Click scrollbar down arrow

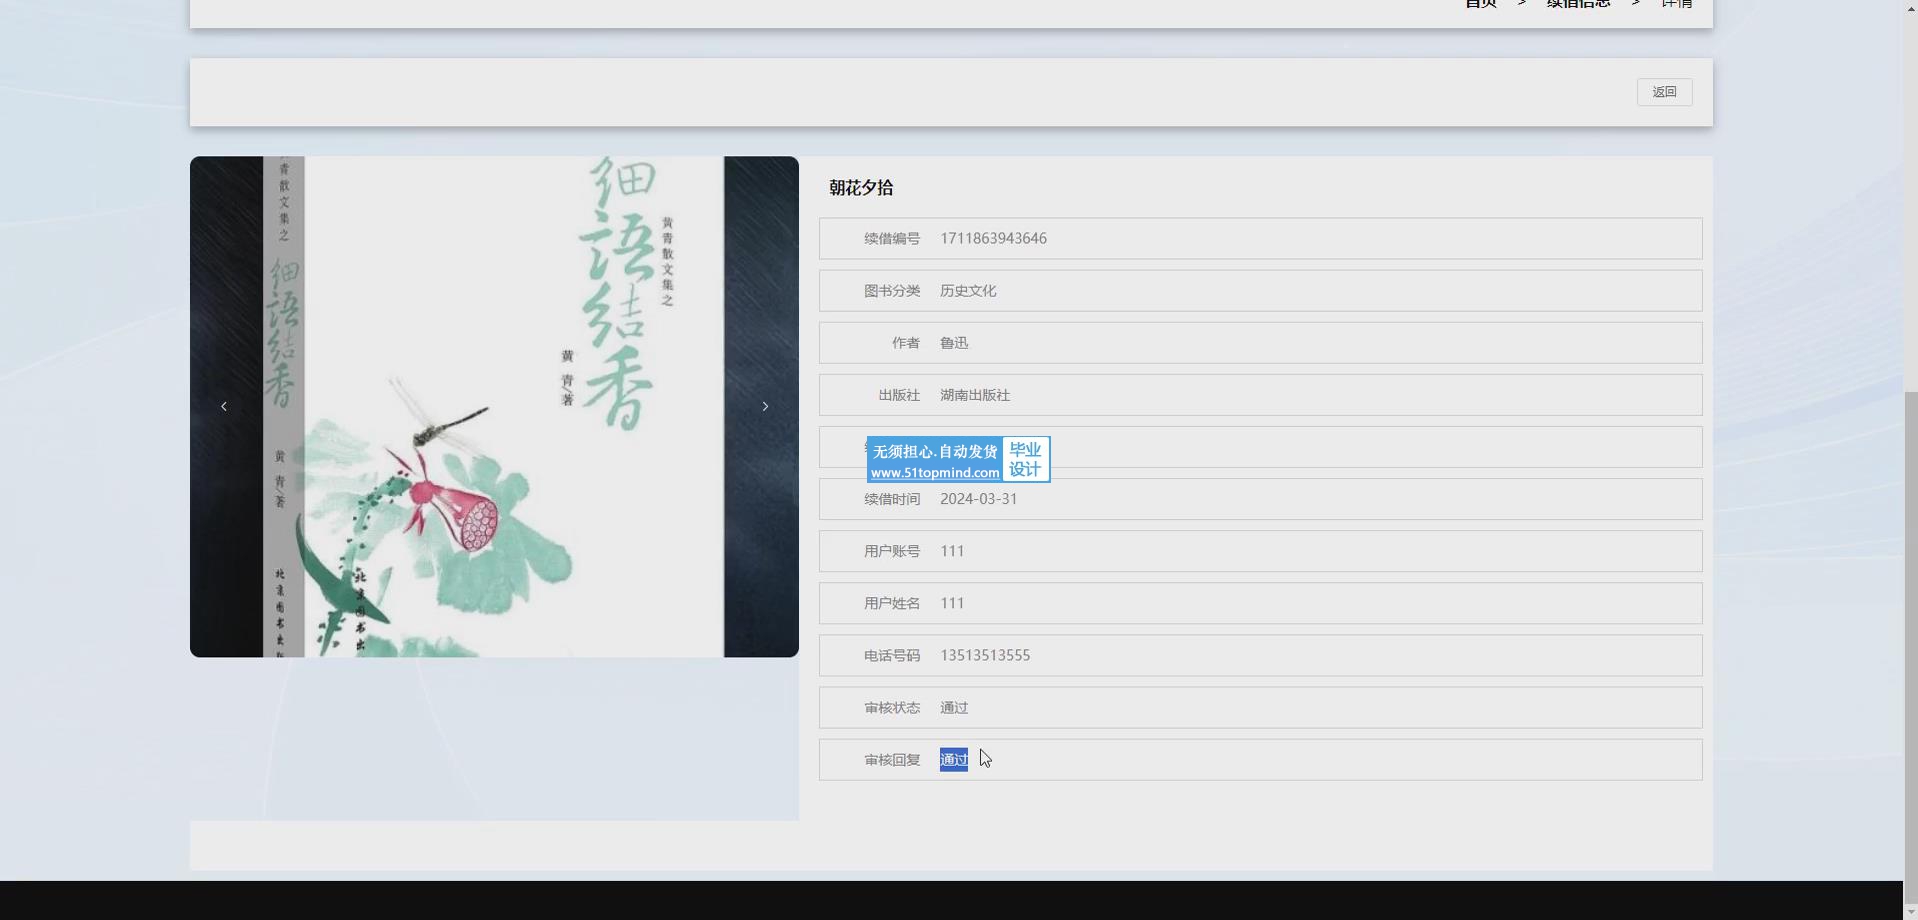tap(1910, 911)
